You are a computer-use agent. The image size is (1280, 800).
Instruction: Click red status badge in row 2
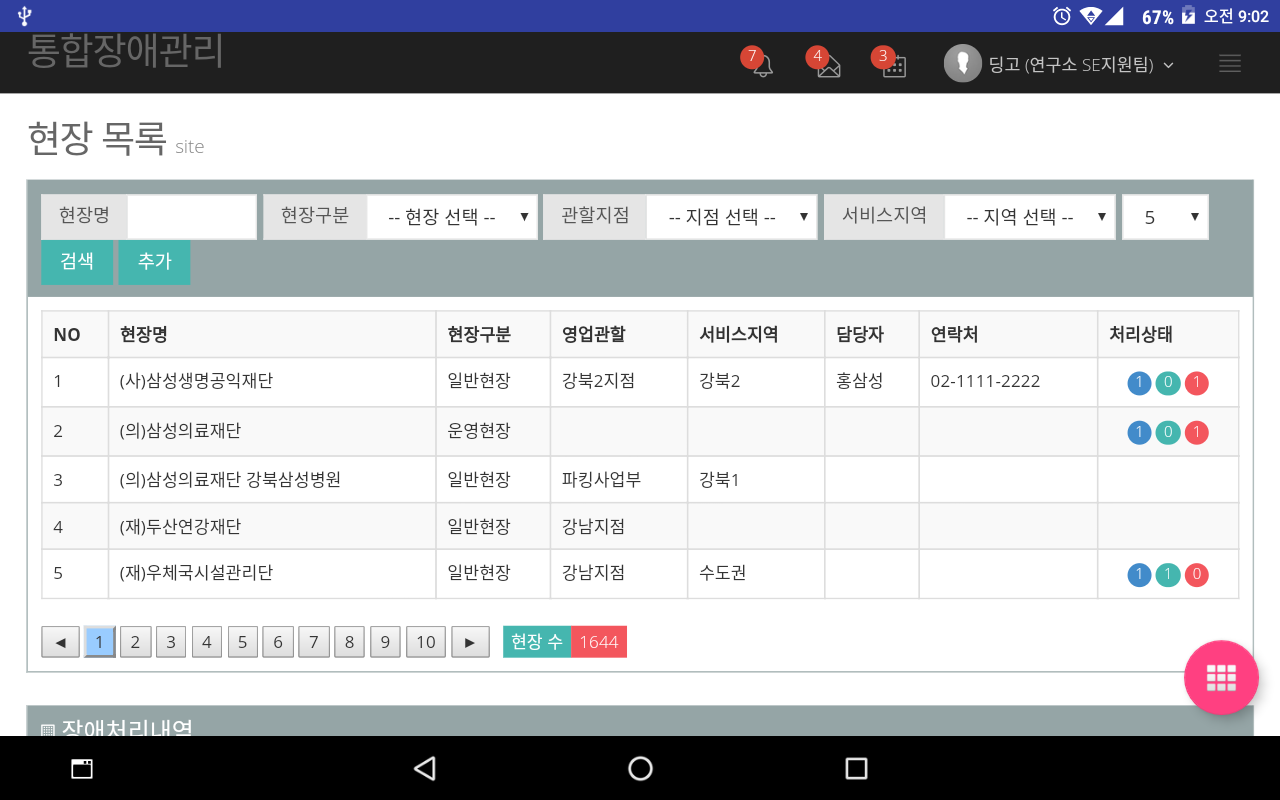(1196, 432)
